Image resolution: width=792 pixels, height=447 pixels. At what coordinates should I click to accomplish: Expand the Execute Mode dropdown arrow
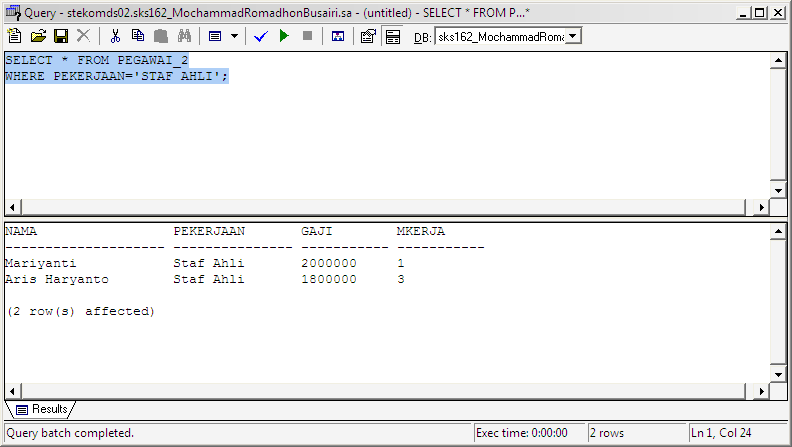click(234, 36)
